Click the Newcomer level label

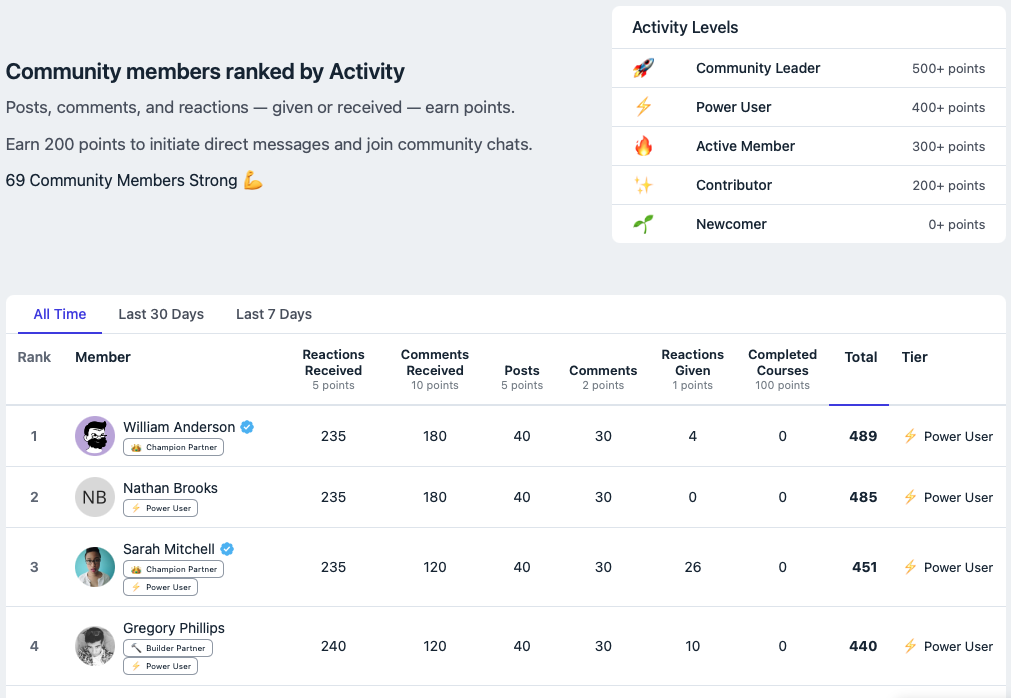[731, 224]
